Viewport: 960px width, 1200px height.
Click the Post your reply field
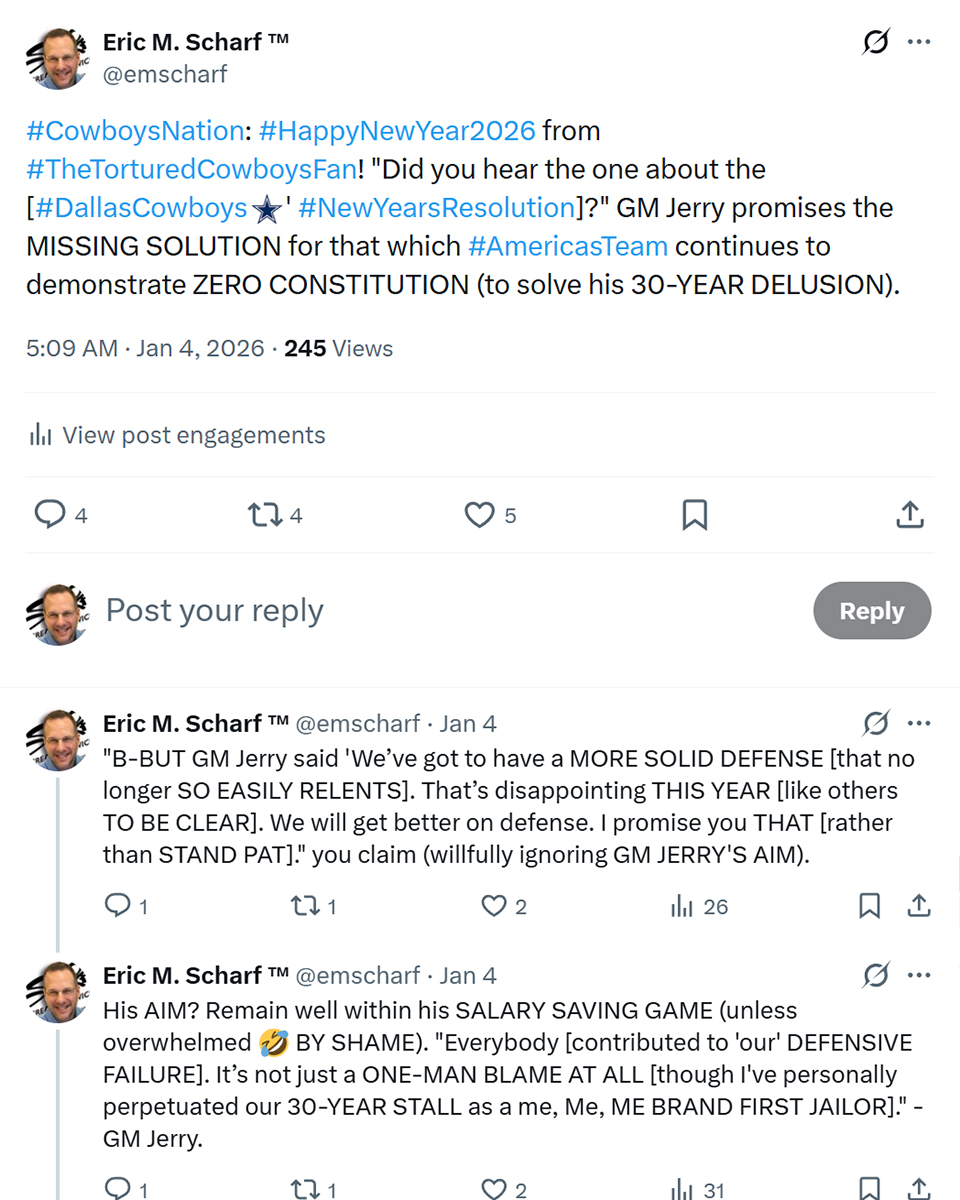[x=400, y=611]
